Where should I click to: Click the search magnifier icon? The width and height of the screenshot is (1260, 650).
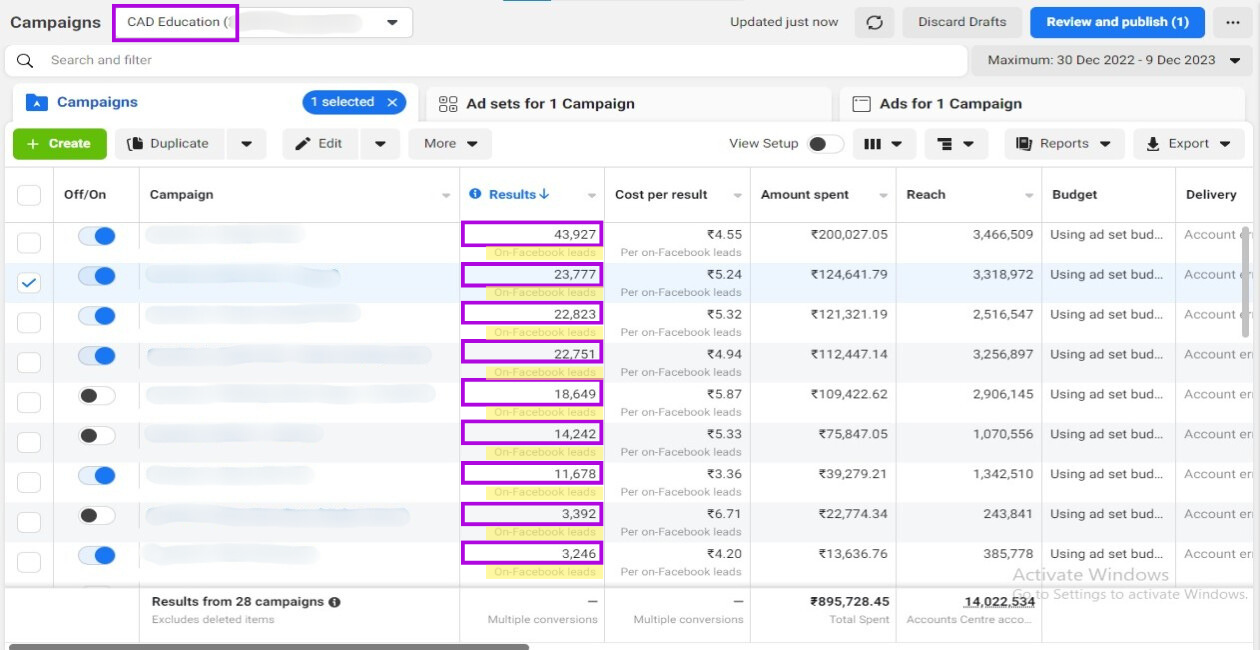[x=26, y=60]
